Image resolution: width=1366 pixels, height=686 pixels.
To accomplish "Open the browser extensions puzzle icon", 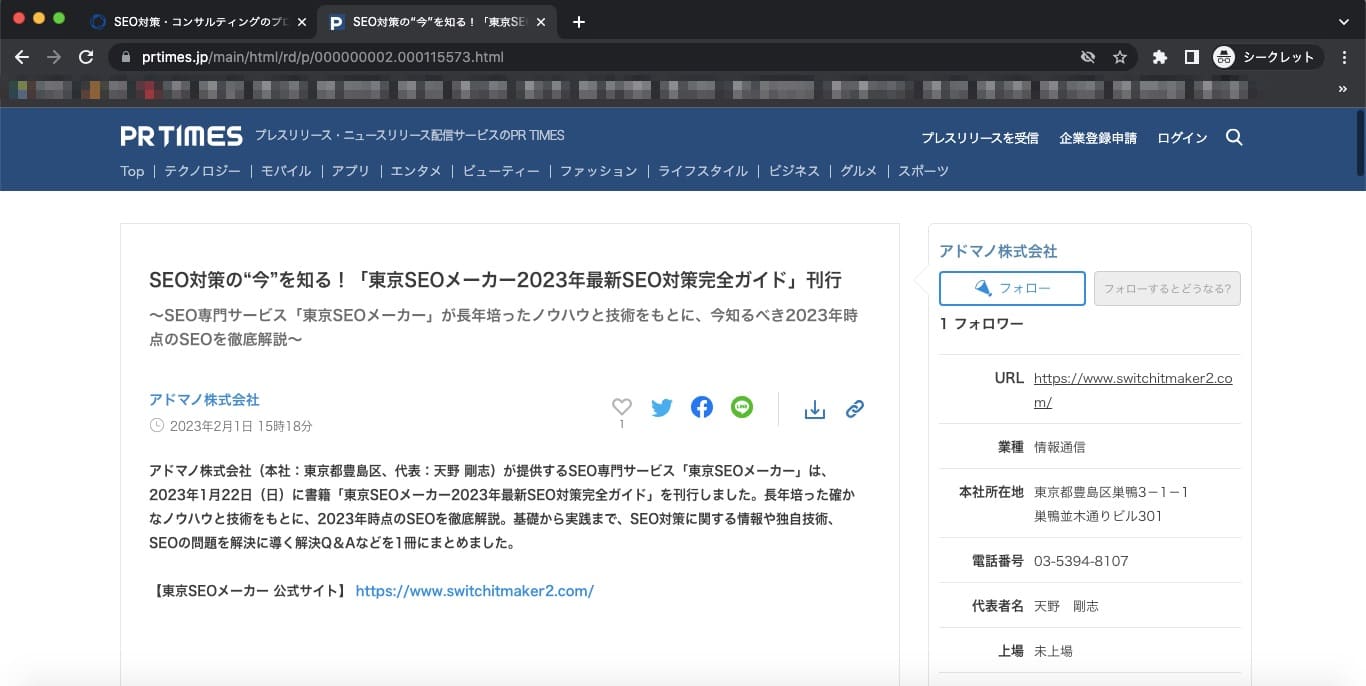I will [1160, 57].
